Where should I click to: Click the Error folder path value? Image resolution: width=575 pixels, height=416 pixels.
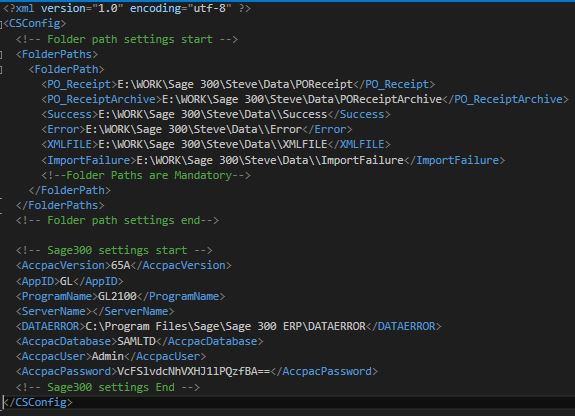click(x=194, y=129)
